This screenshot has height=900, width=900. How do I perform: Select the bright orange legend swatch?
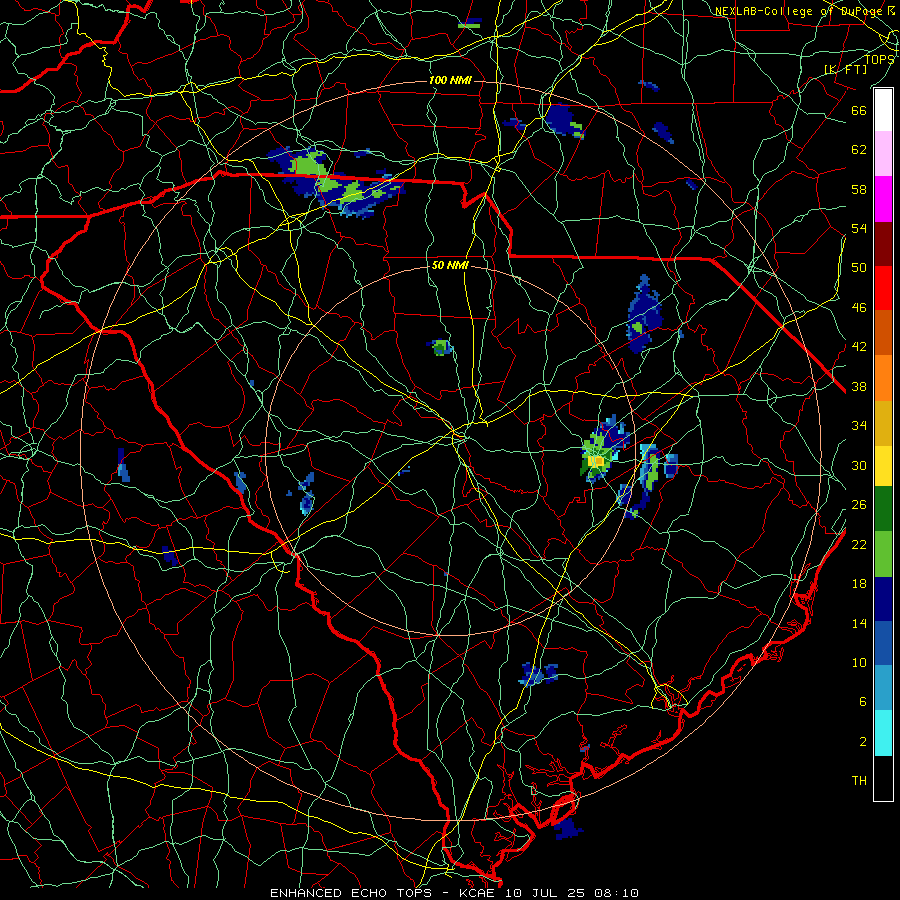883,378
